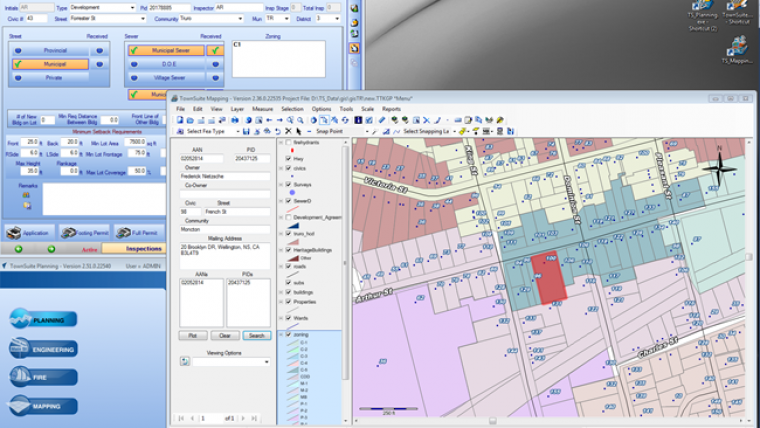Select the Zoom In magnifier tool

pos(290,120)
